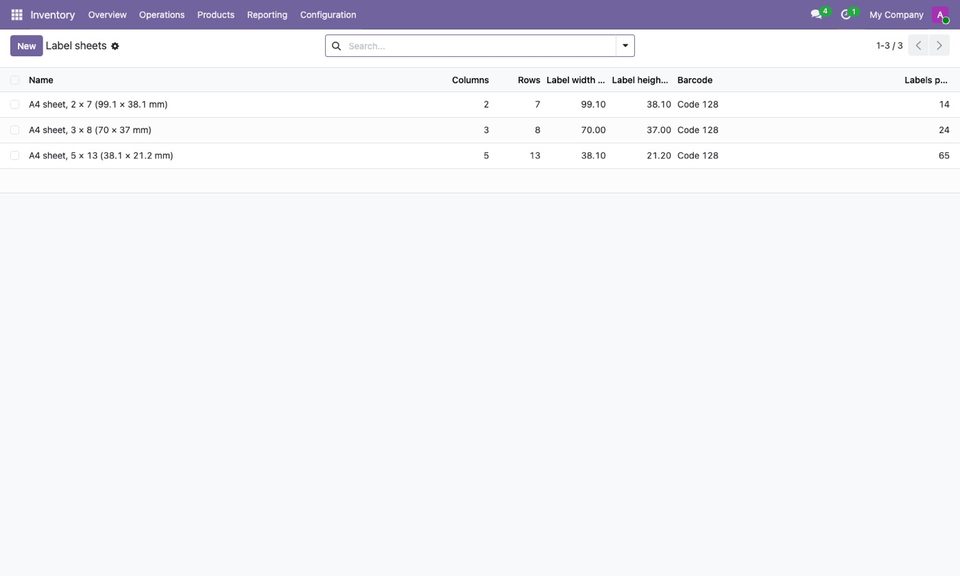Screen dimensions: 960x576
Task: Sort by the Columns header
Action: pos(470,80)
